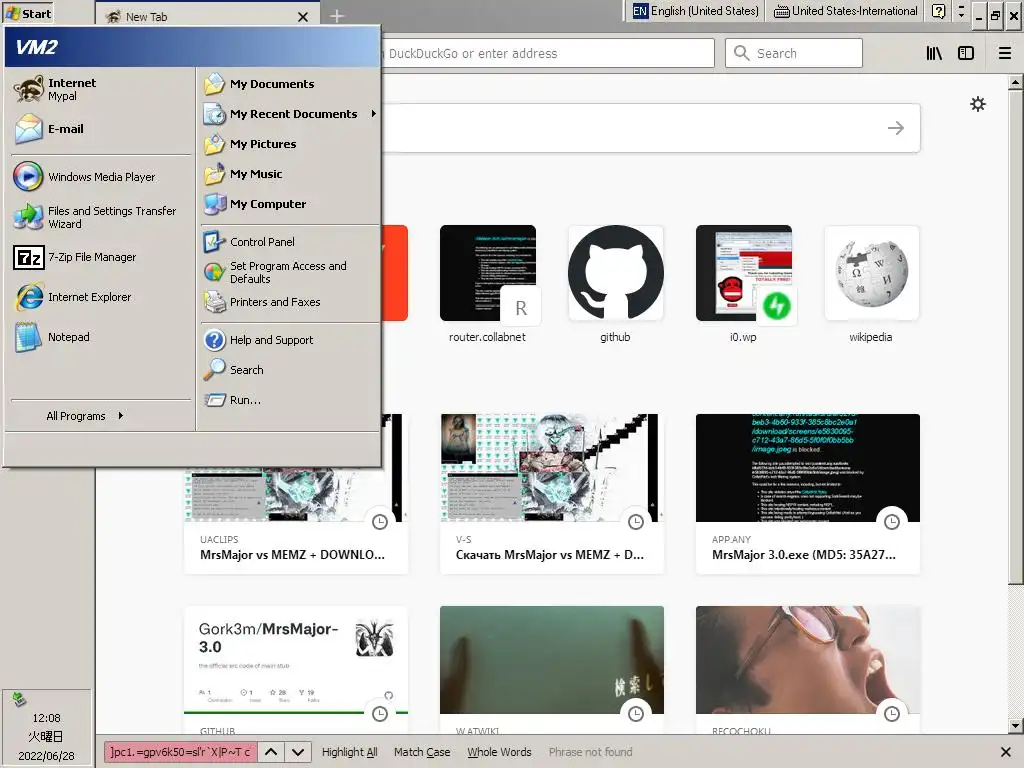Go to next find match
The height and width of the screenshot is (768, 1024).
pyautogui.click(x=298, y=752)
